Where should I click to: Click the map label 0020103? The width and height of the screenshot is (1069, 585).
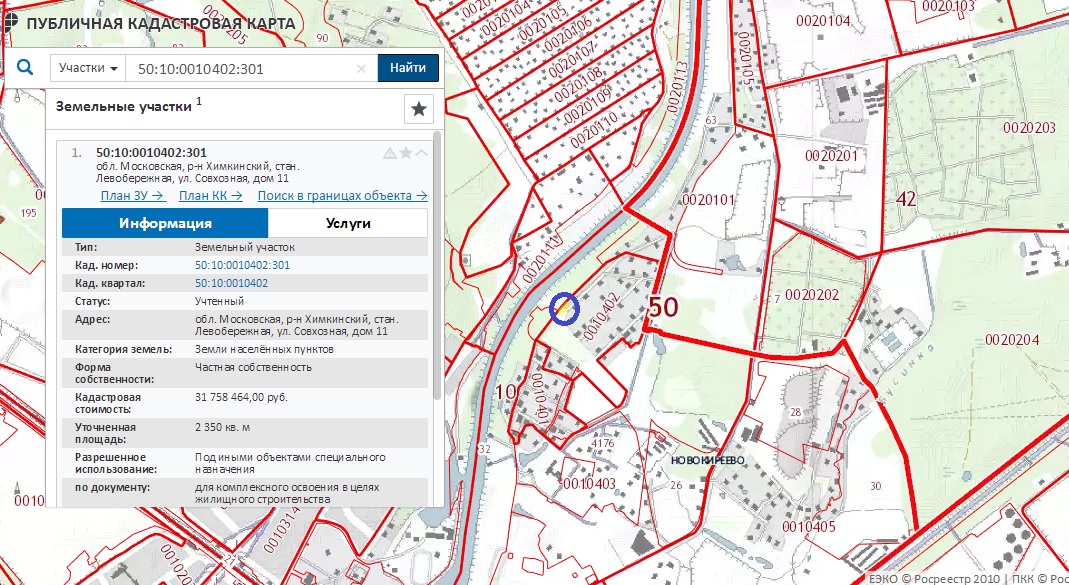(x=949, y=6)
